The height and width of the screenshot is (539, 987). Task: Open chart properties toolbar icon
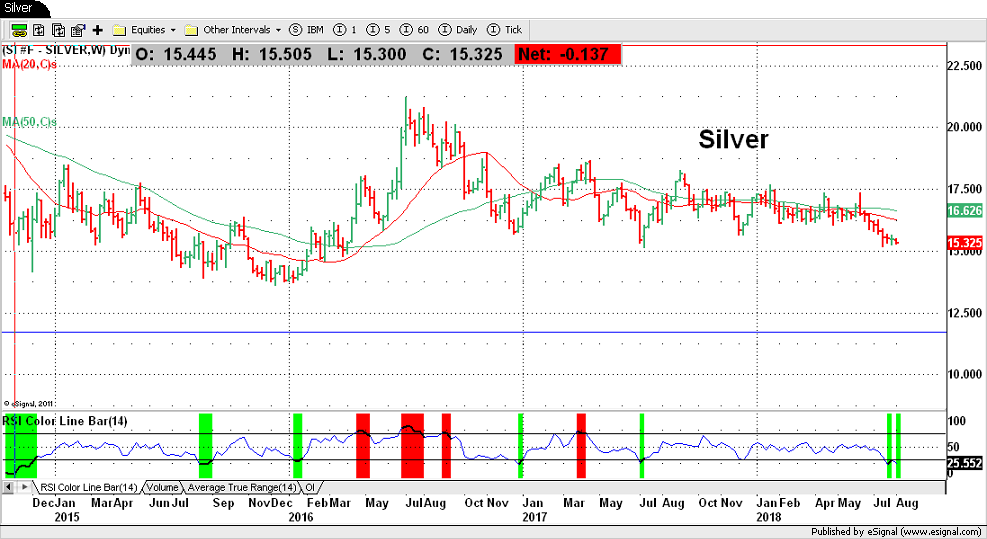(x=78, y=30)
